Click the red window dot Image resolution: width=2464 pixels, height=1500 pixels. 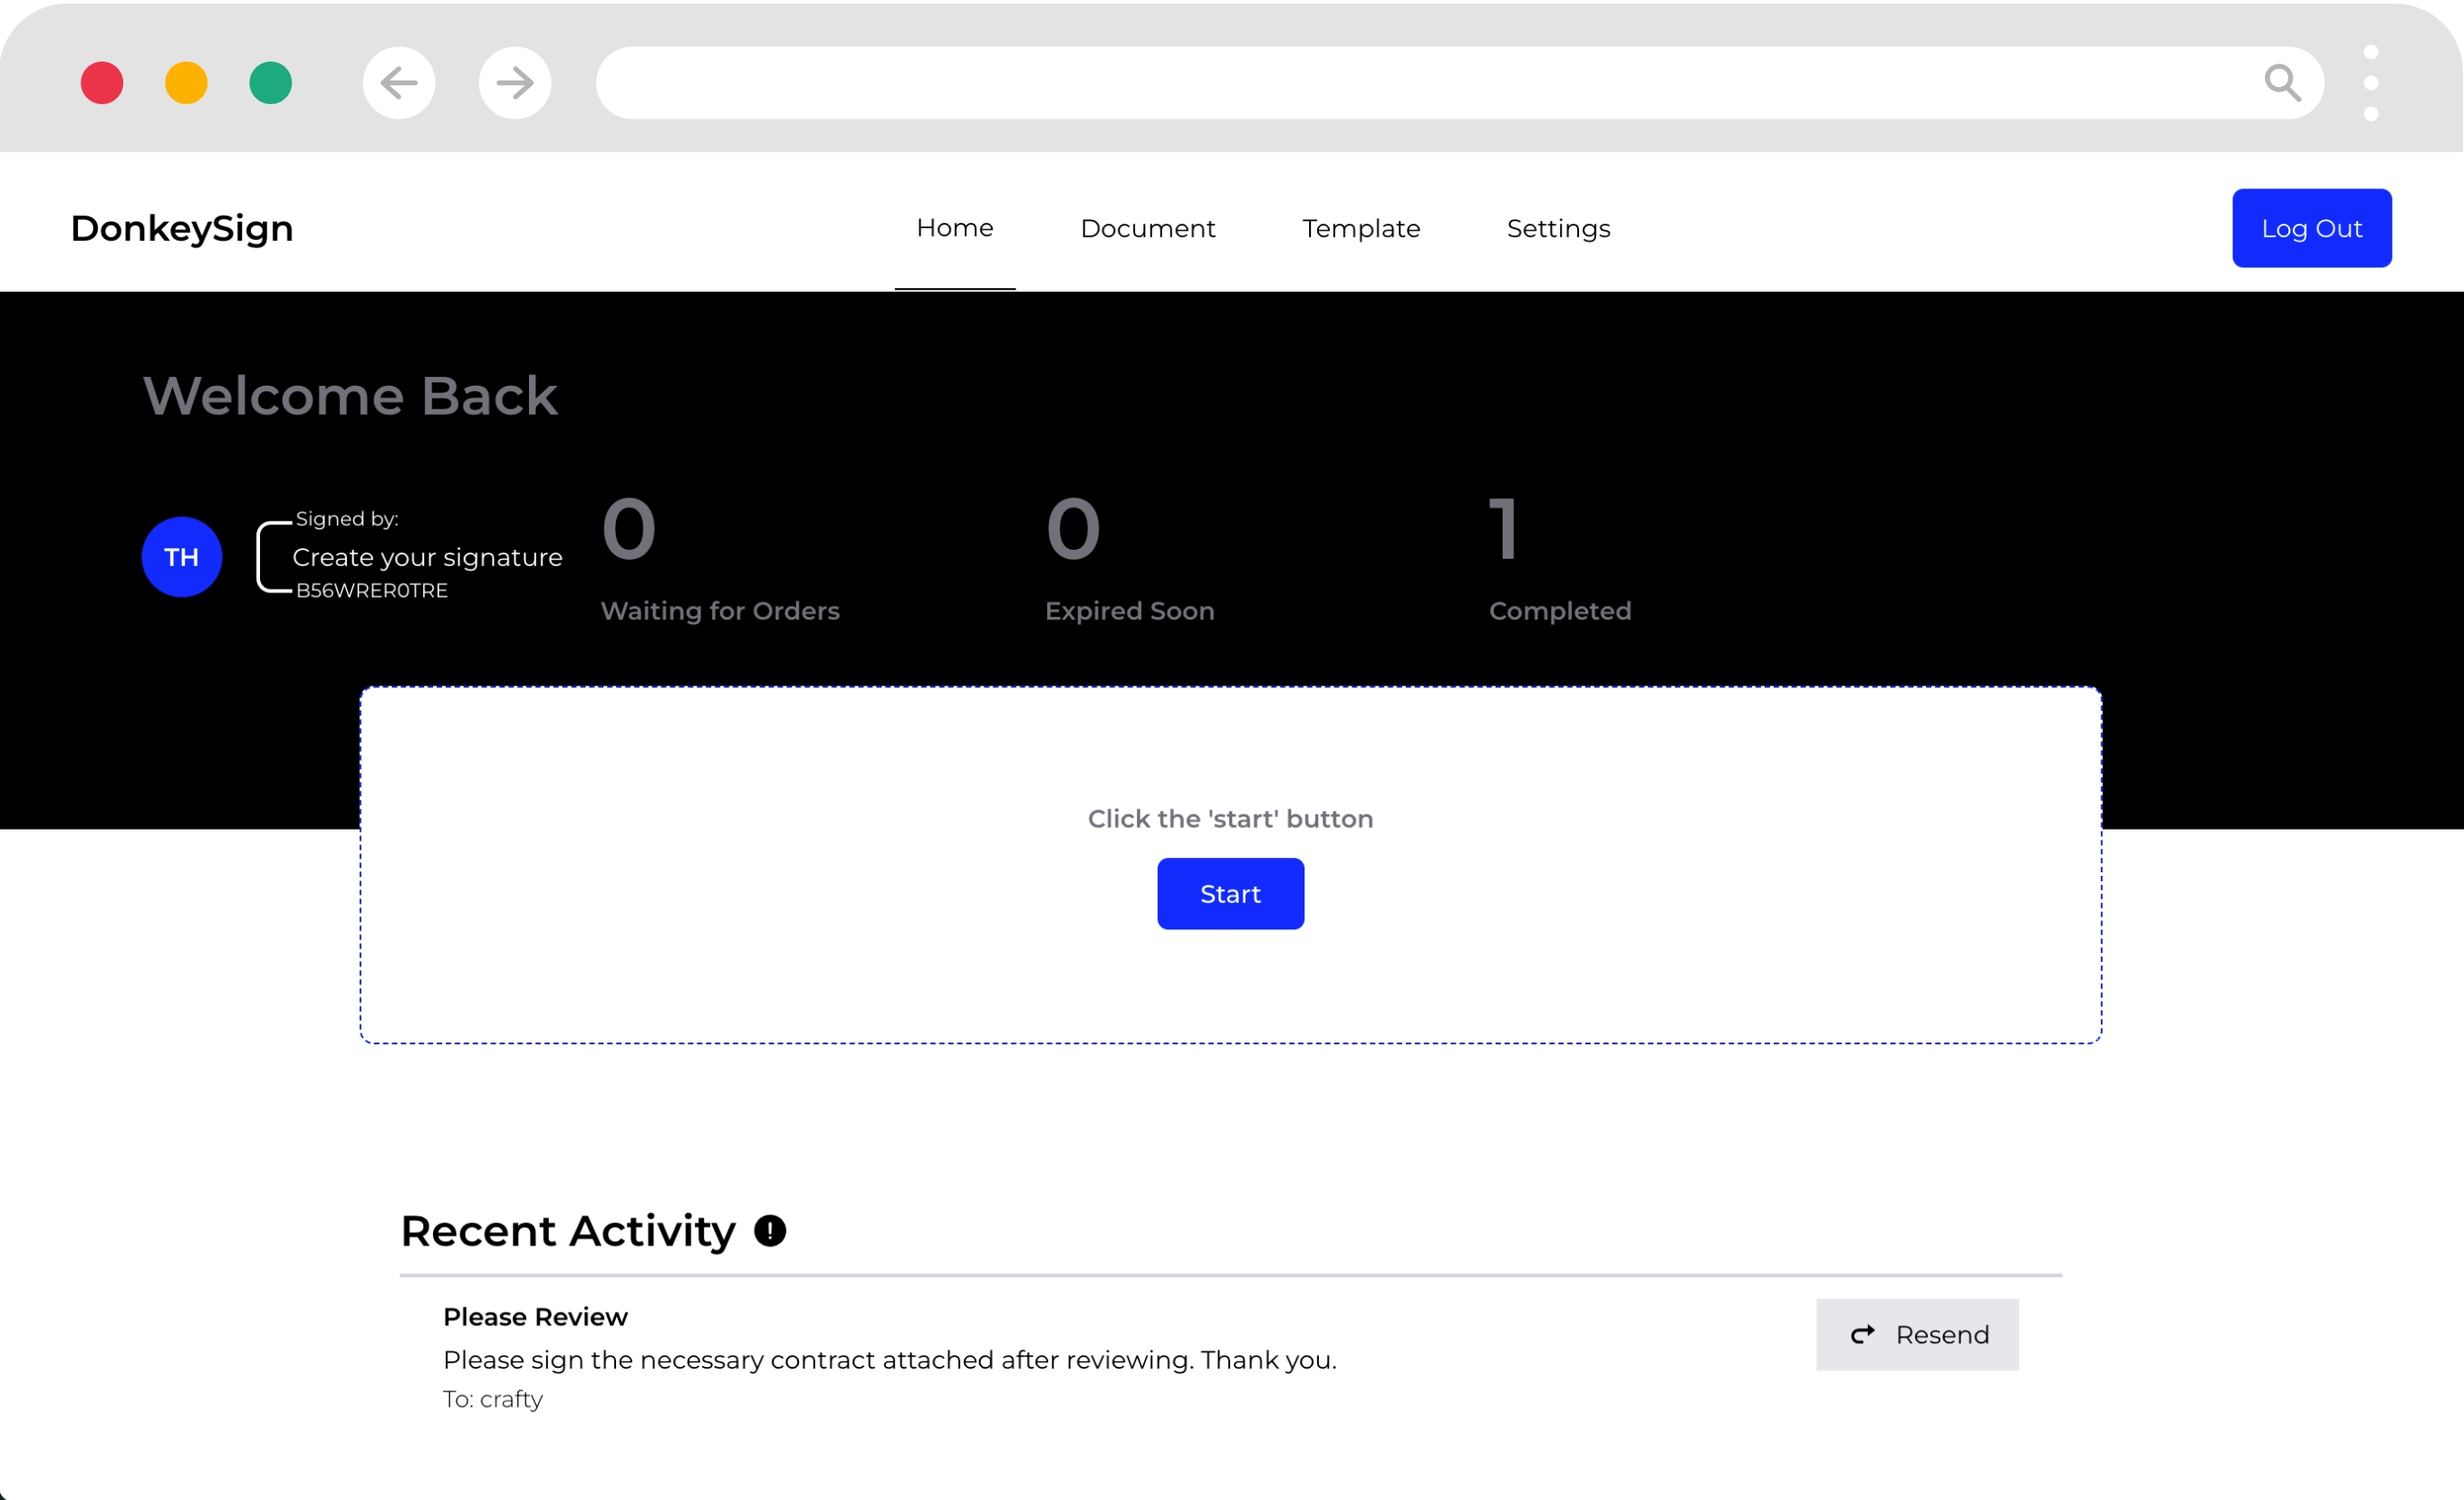(x=102, y=83)
